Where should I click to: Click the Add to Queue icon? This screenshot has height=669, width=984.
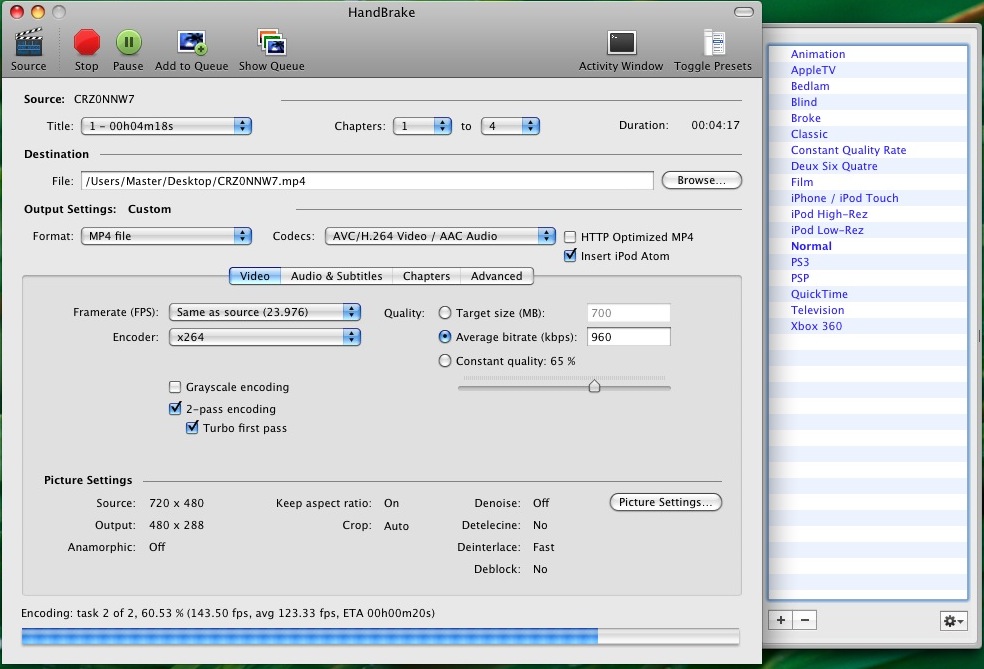191,43
